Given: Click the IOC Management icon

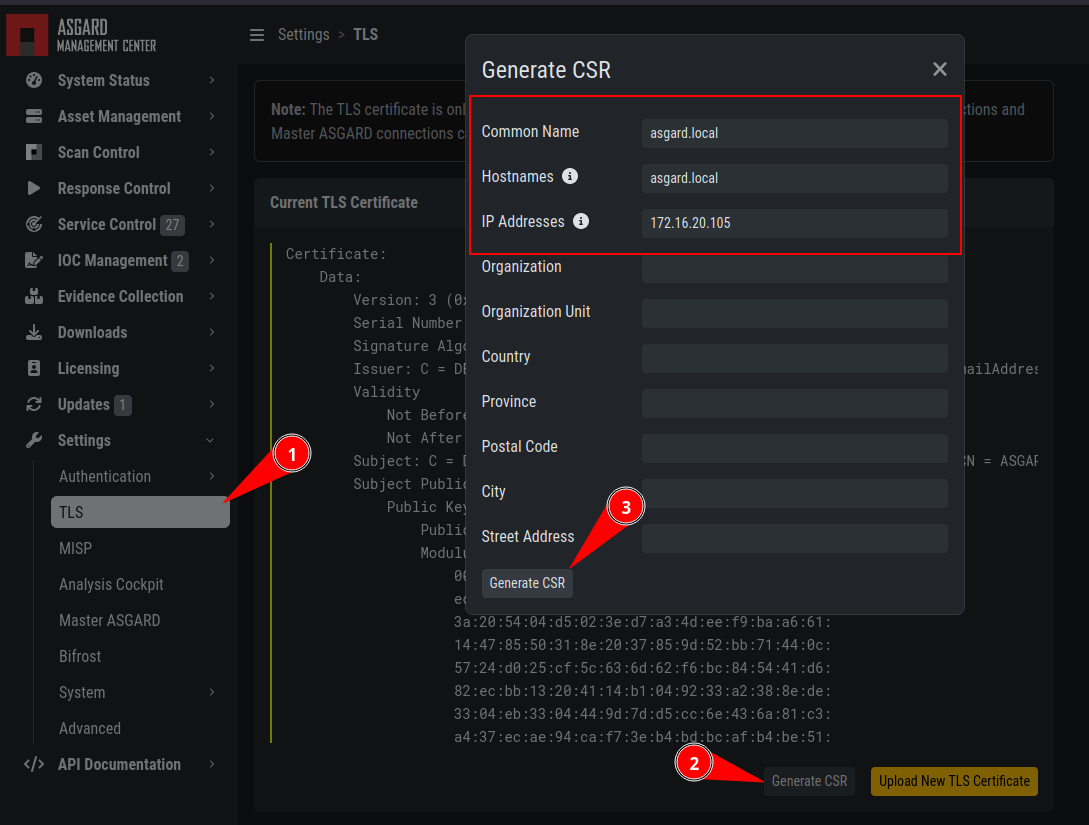Looking at the screenshot, I should point(33,260).
